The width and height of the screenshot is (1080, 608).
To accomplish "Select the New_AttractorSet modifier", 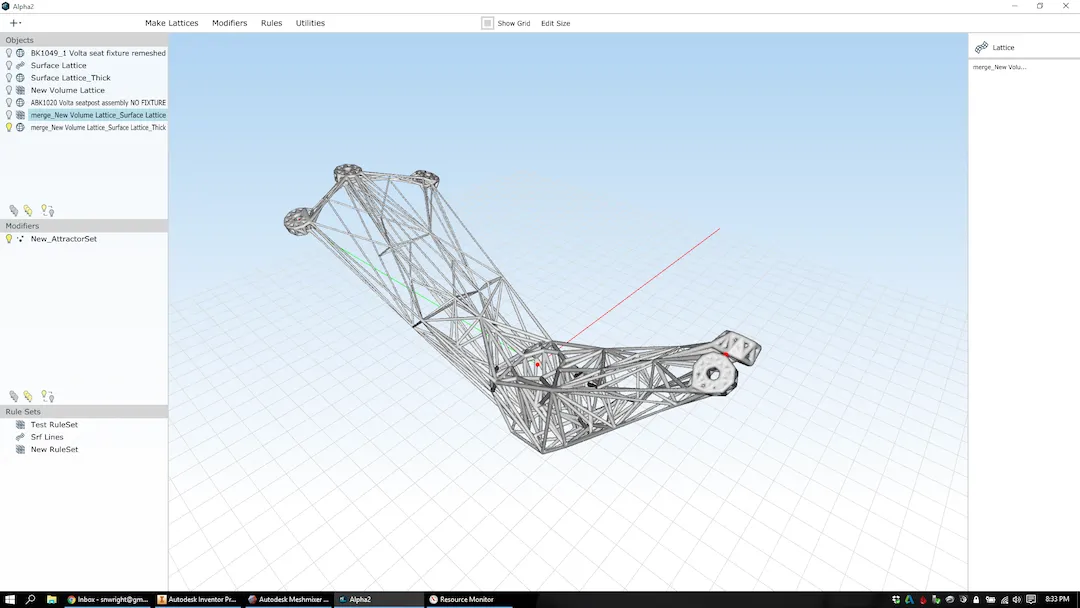I will point(63,239).
